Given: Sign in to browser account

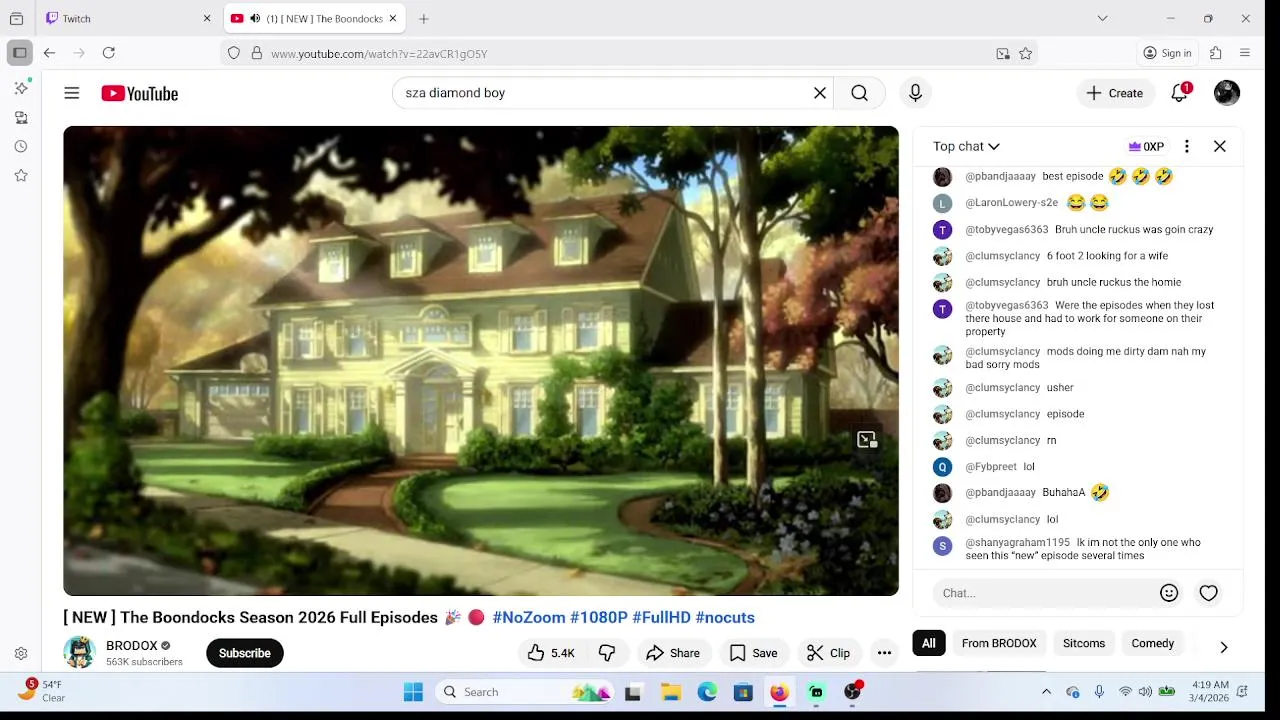Looking at the screenshot, I should 1168,53.
